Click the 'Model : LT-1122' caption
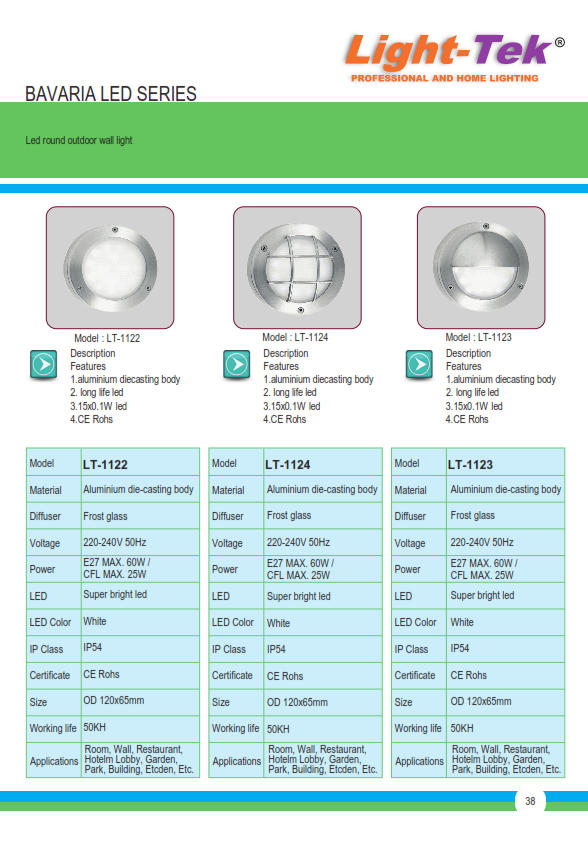Viewport: 588px width, 842px height. pyautogui.click(x=107, y=338)
